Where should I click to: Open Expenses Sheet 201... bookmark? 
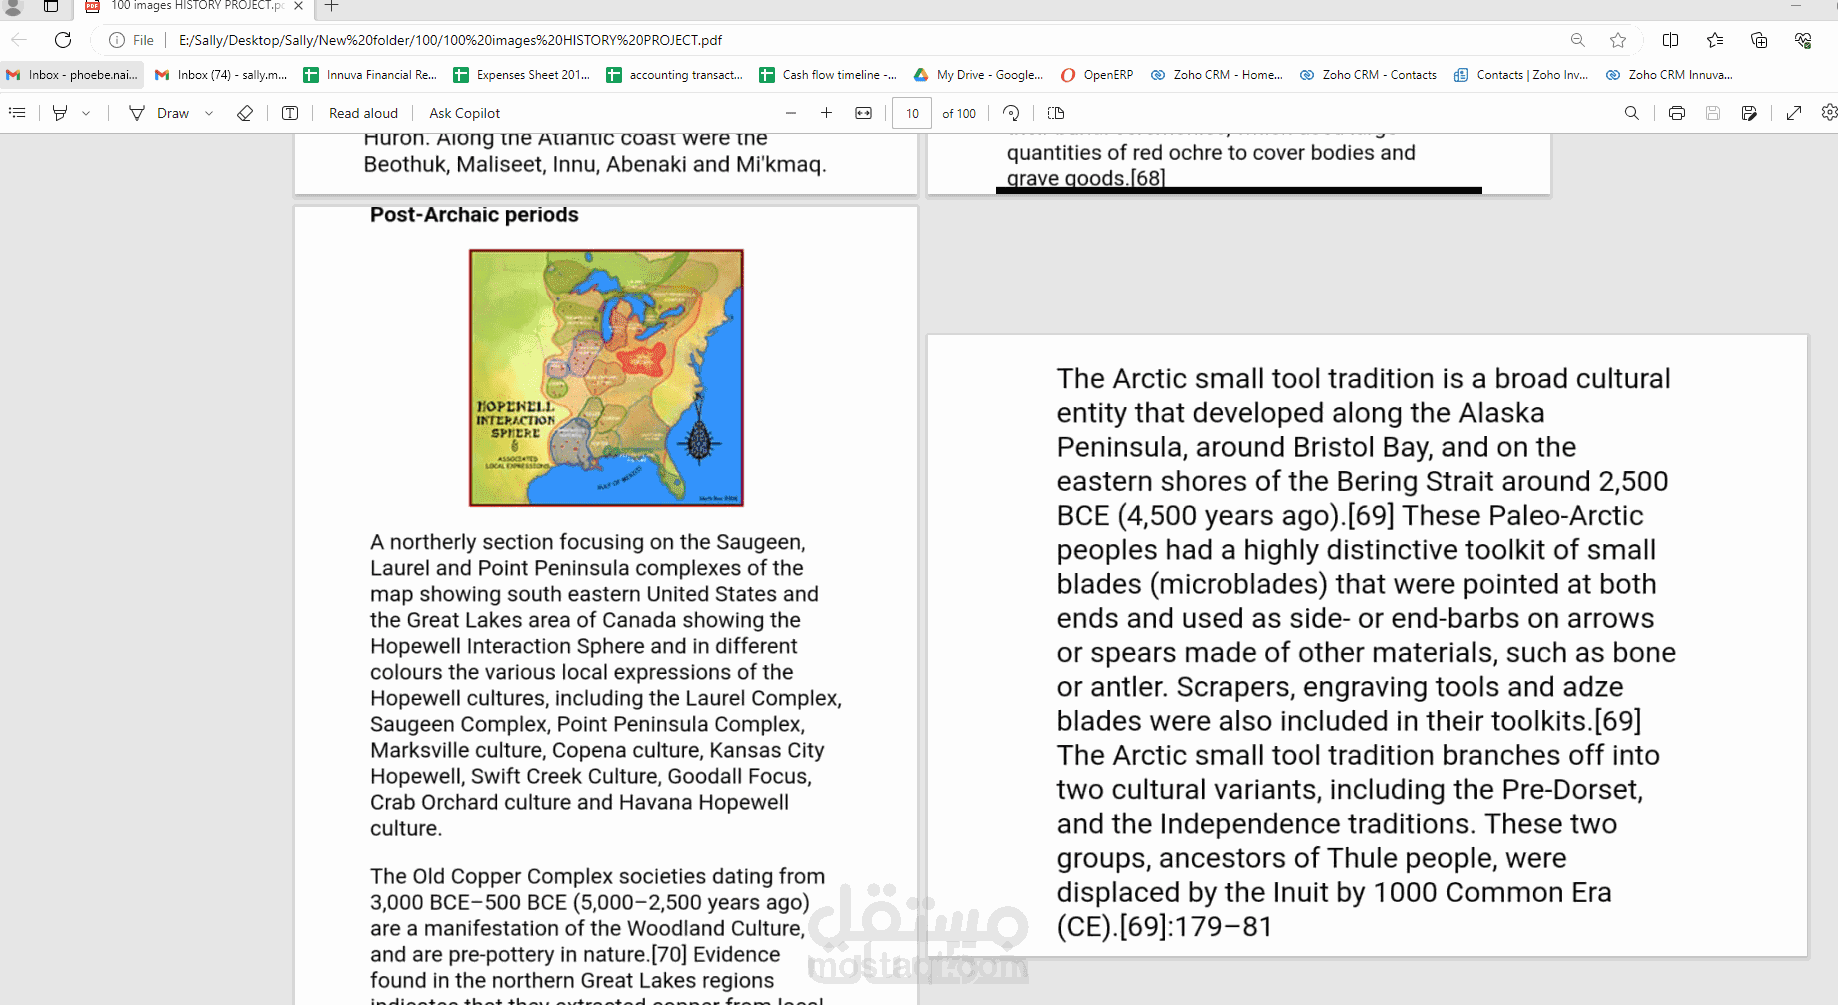pos(522,75)
